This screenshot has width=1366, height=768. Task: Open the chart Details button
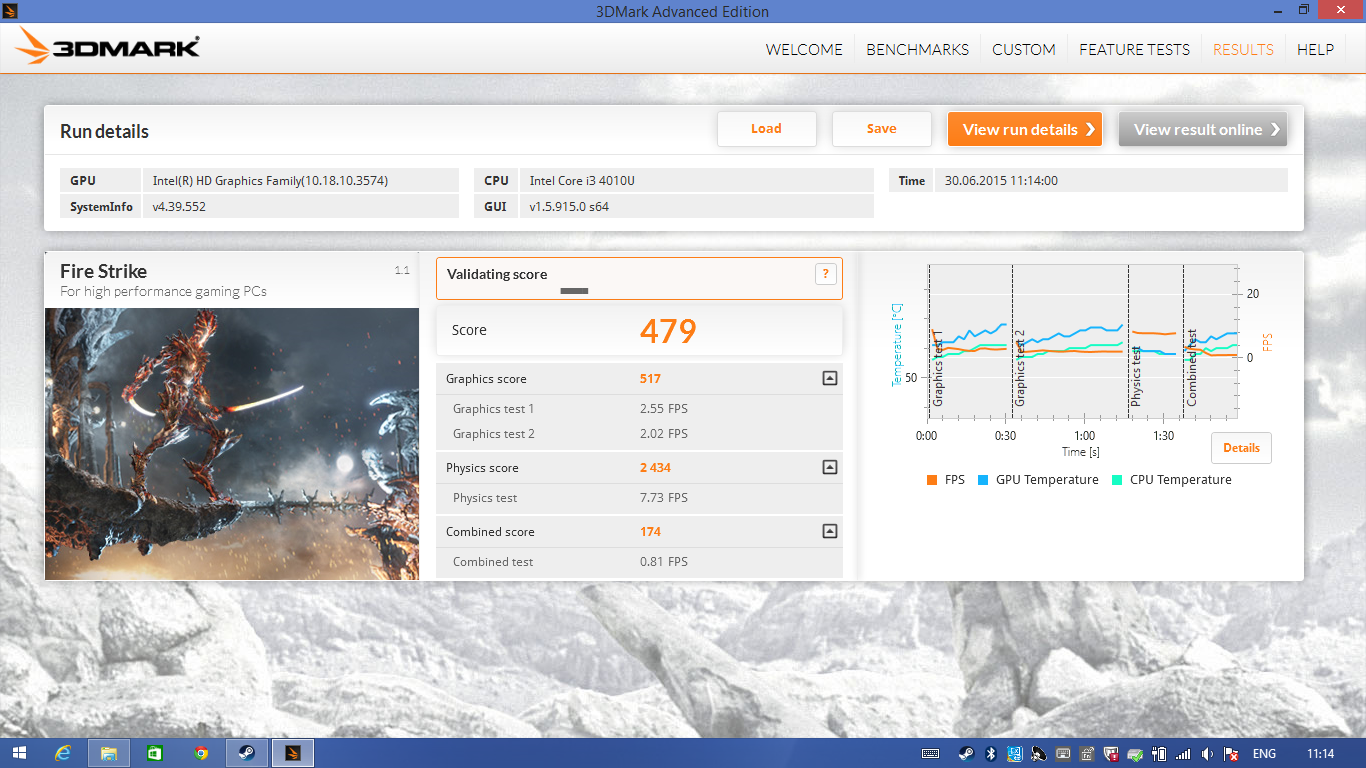click(x=1241, y=448)
